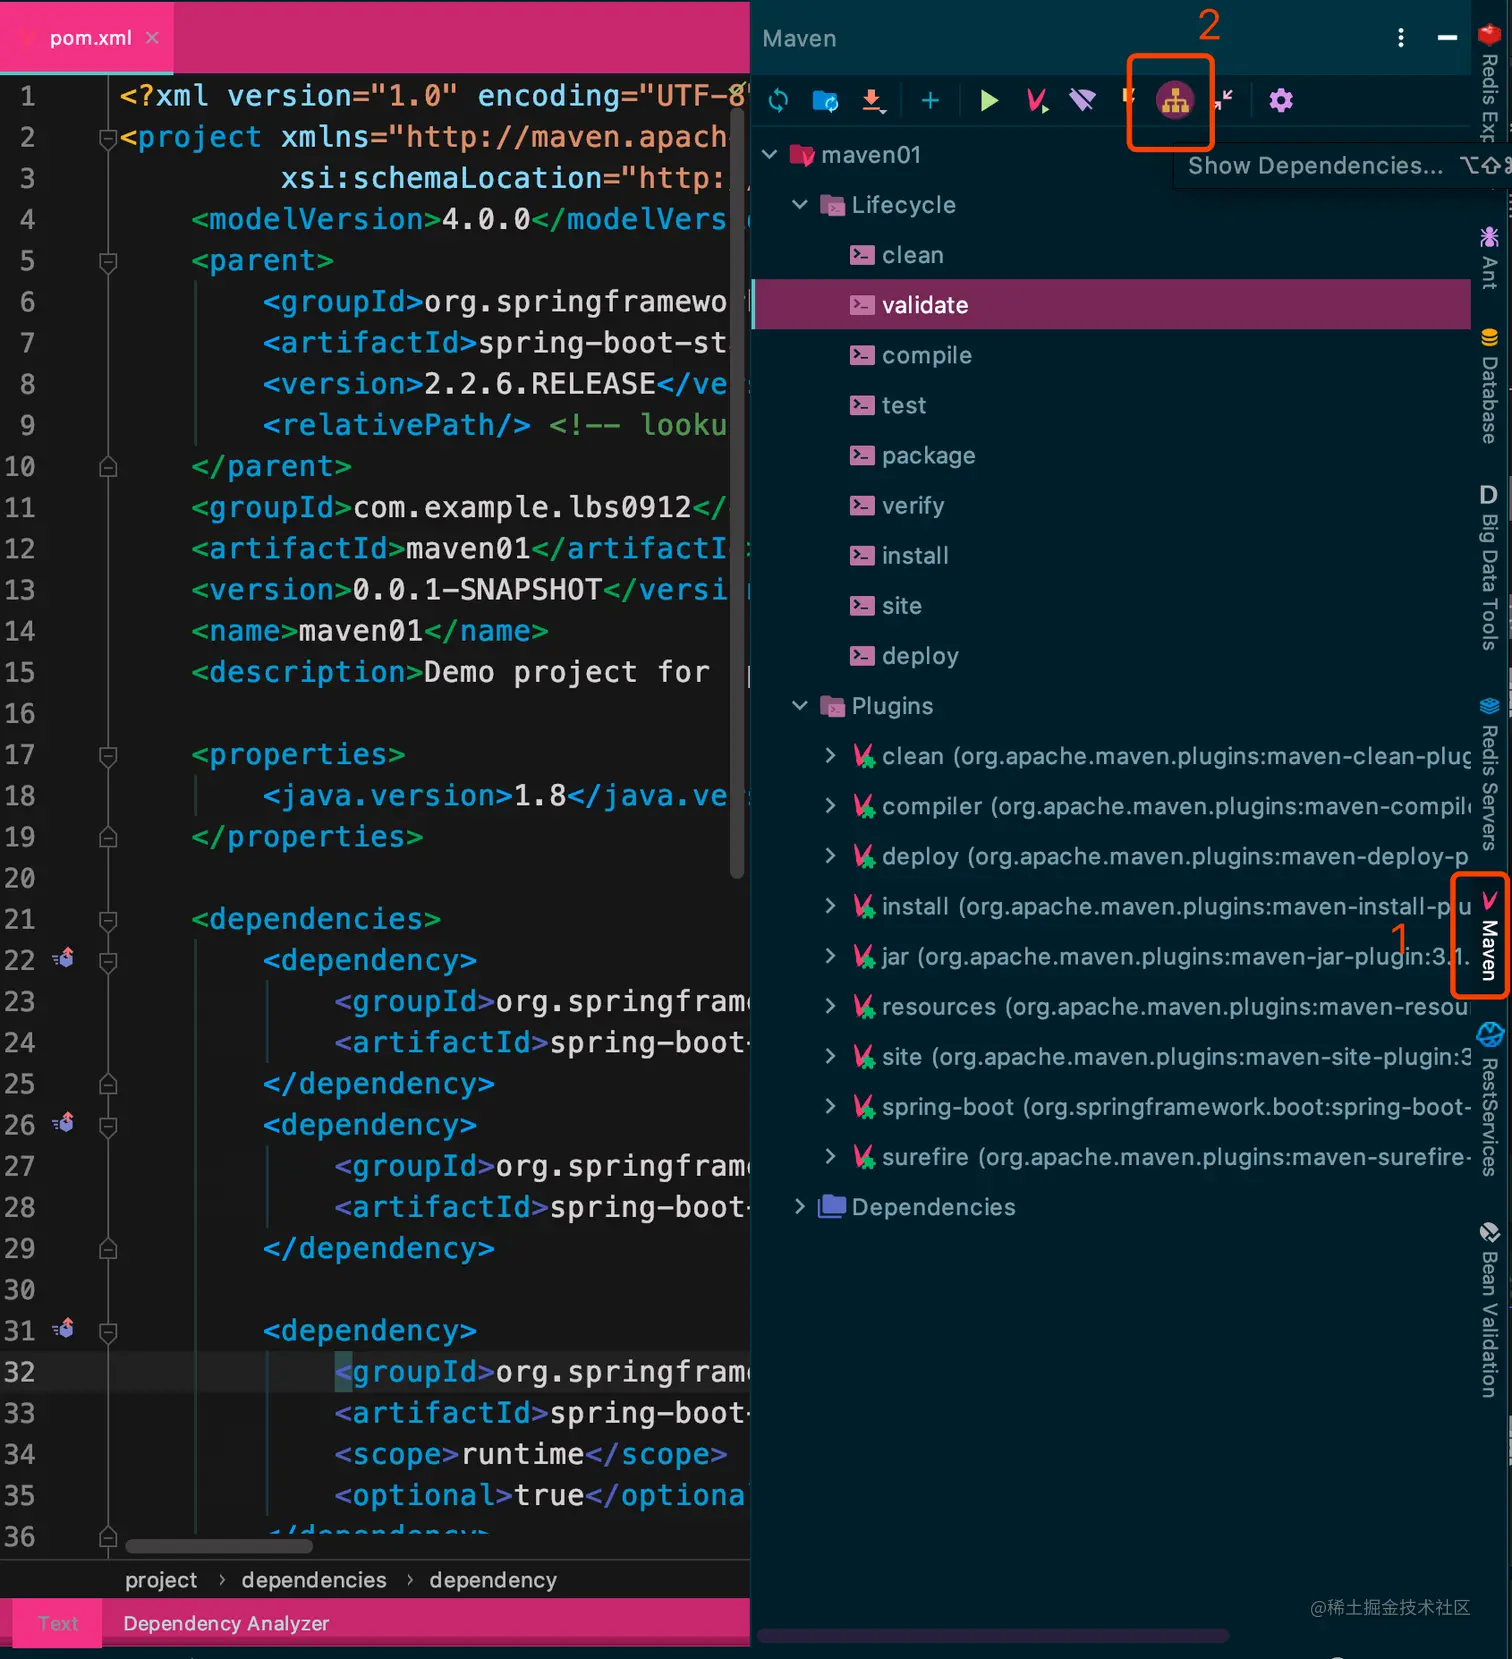Click the green Run Maven Build icon
The image size is (1512, 1659).
tap(989, 100)
